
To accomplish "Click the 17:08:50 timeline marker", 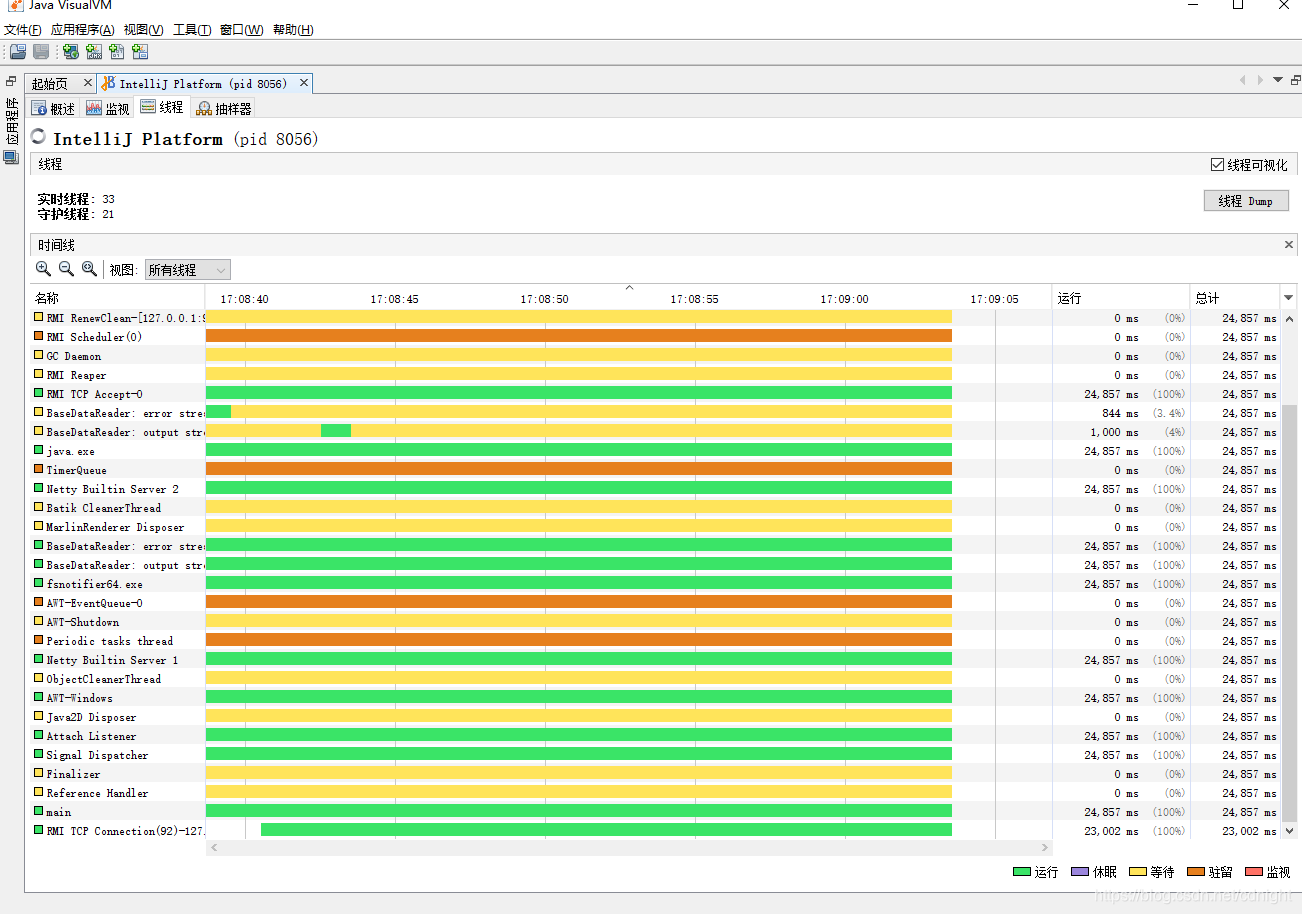I will coord(545,299).
